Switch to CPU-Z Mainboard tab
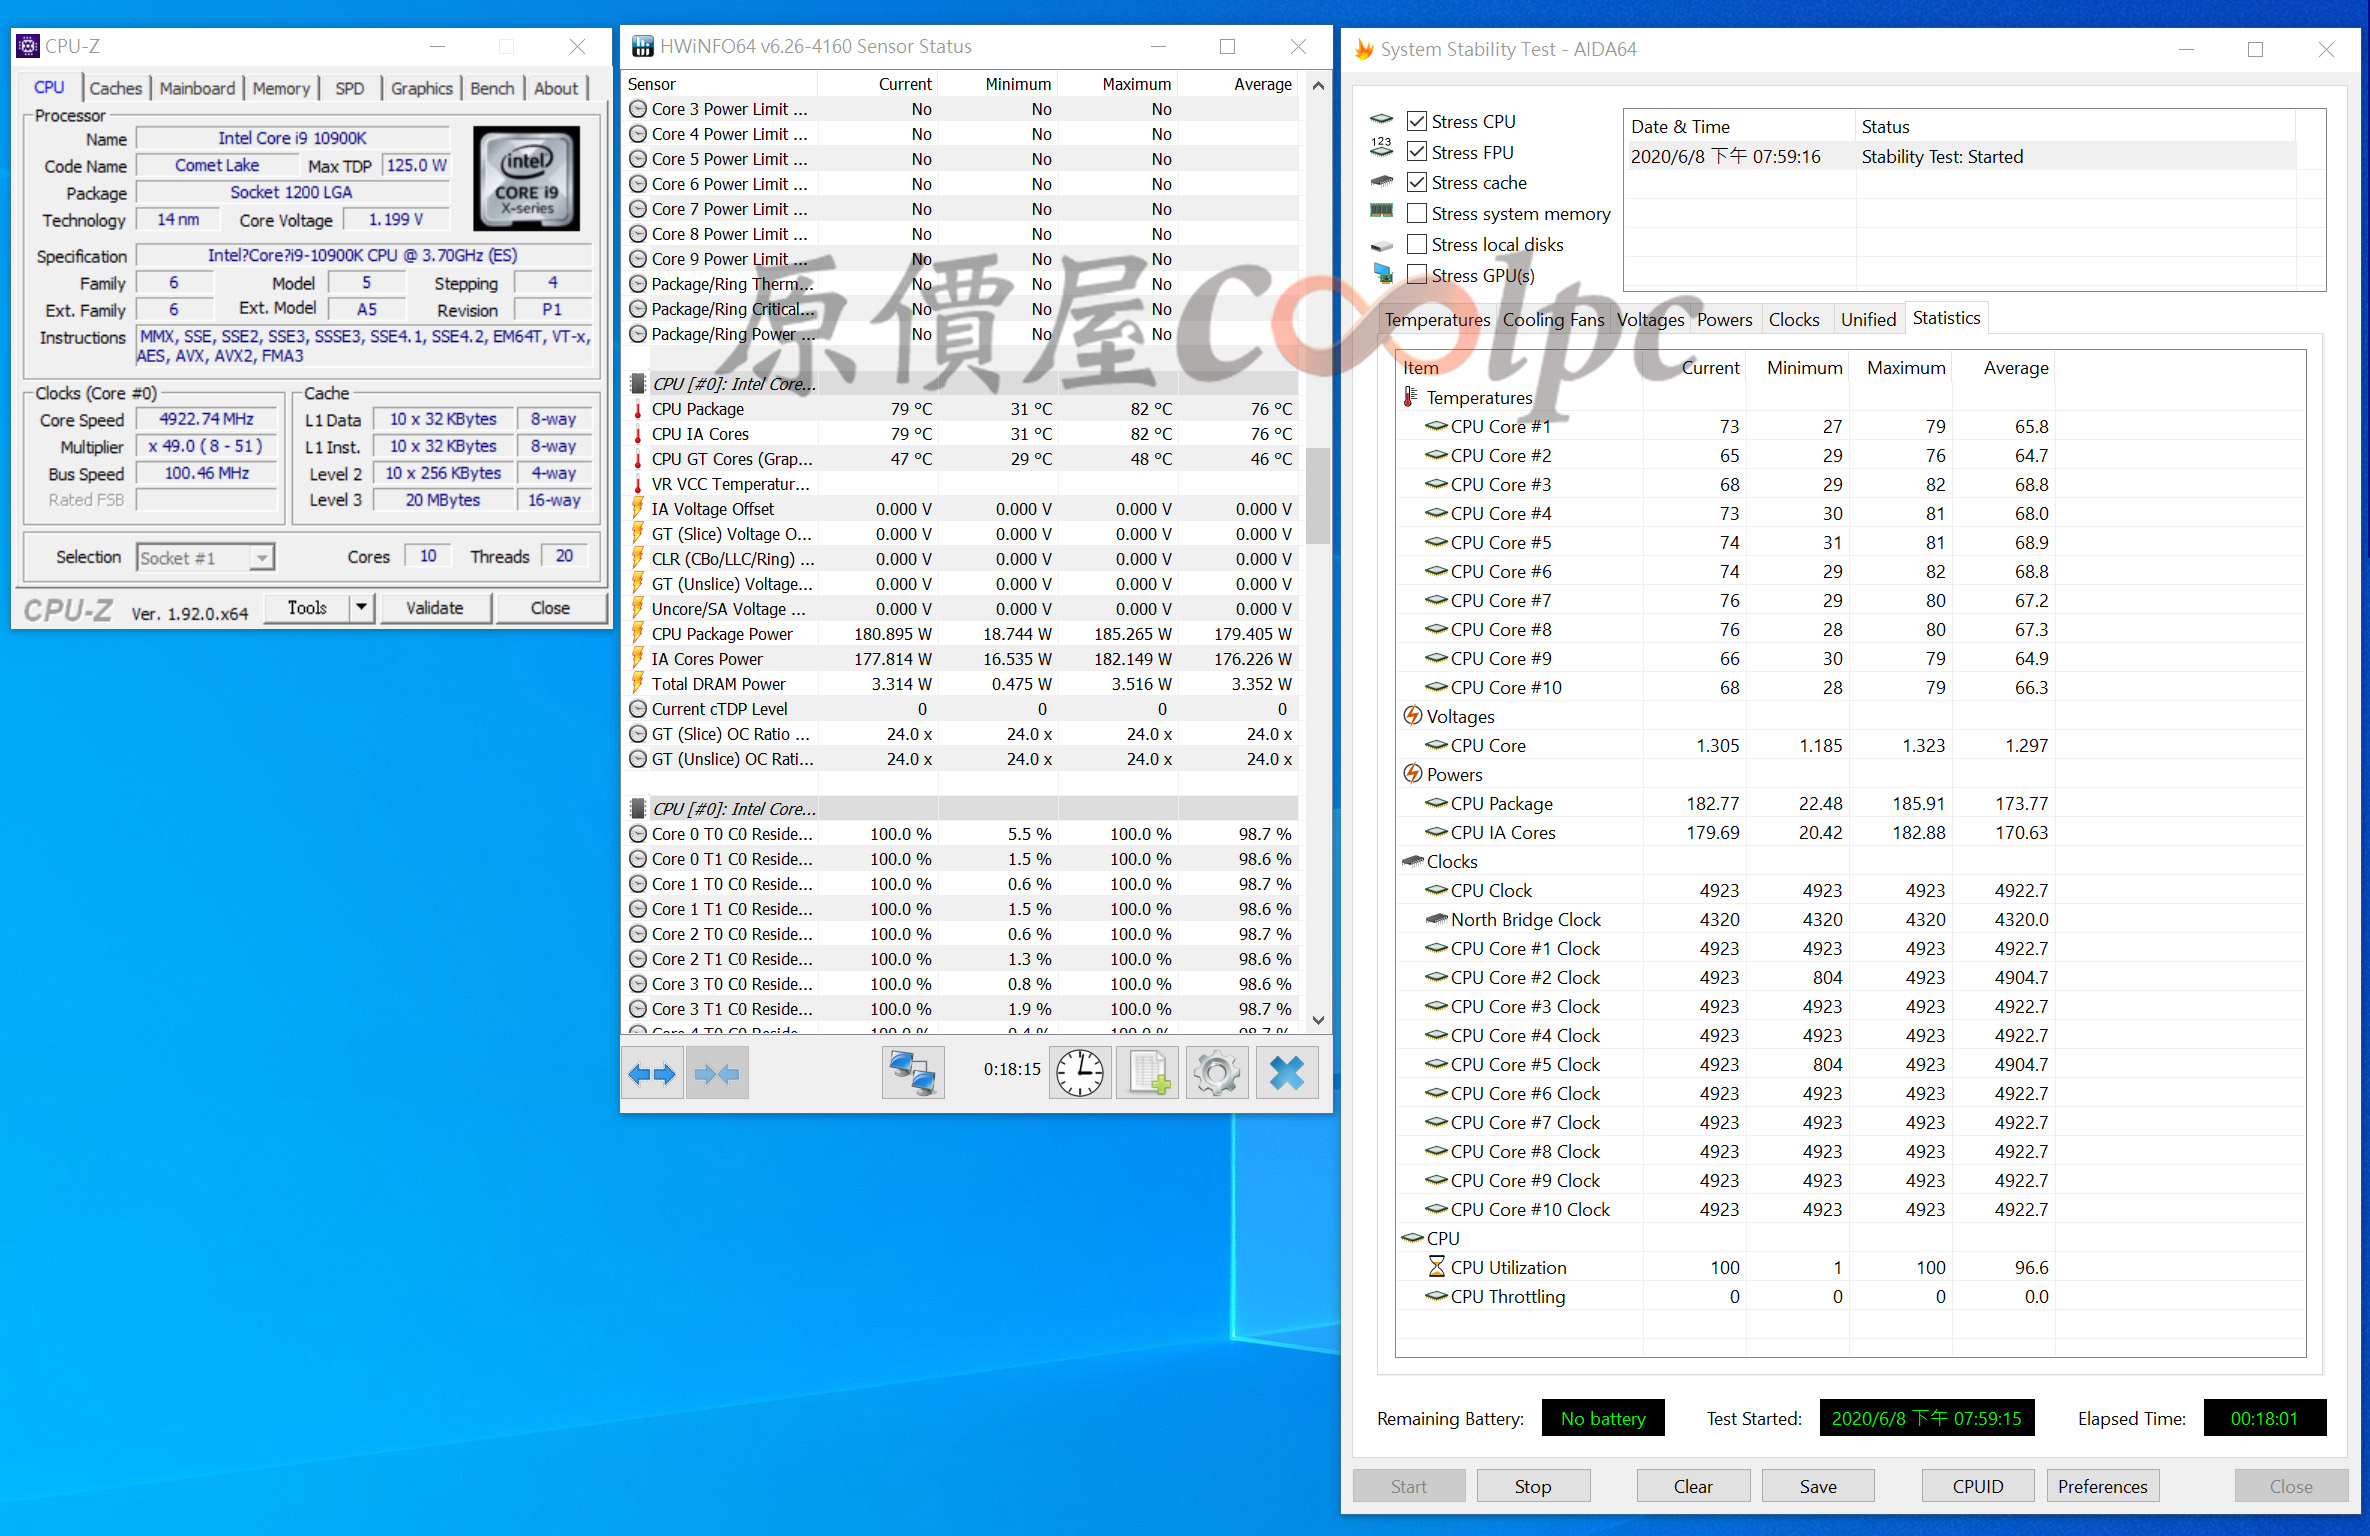This screenshot has height=1536, width=2370. pos(197,88)
